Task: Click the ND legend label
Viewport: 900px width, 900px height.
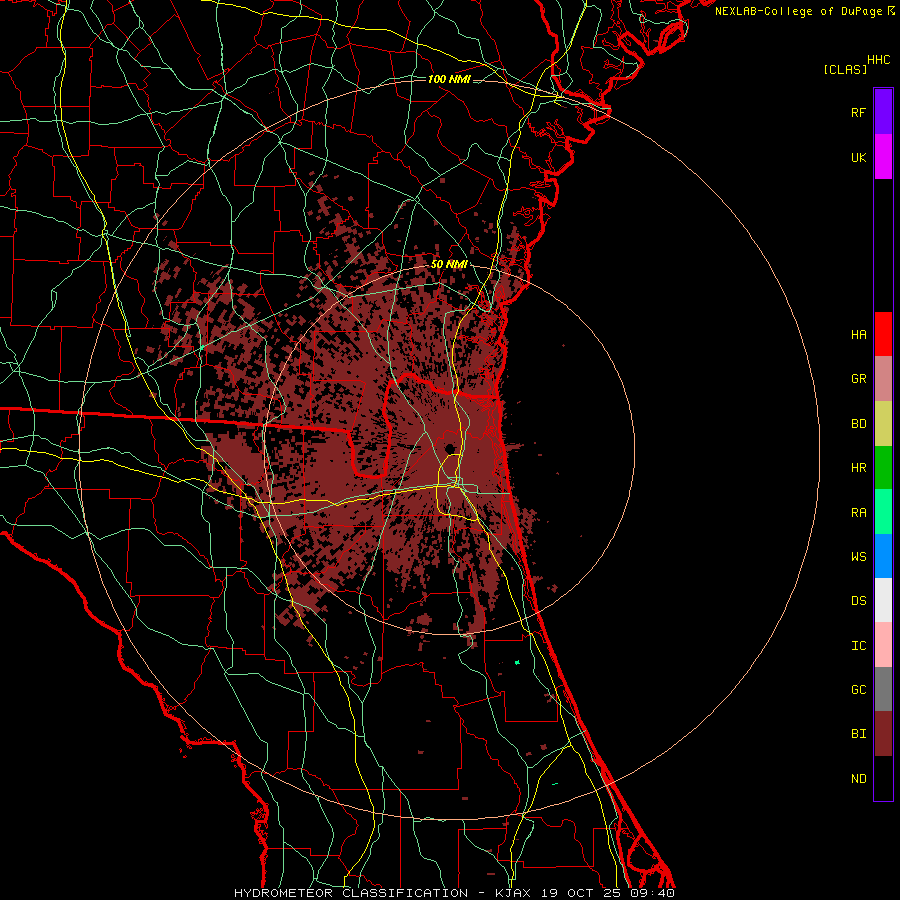Action: coord(859,779)
